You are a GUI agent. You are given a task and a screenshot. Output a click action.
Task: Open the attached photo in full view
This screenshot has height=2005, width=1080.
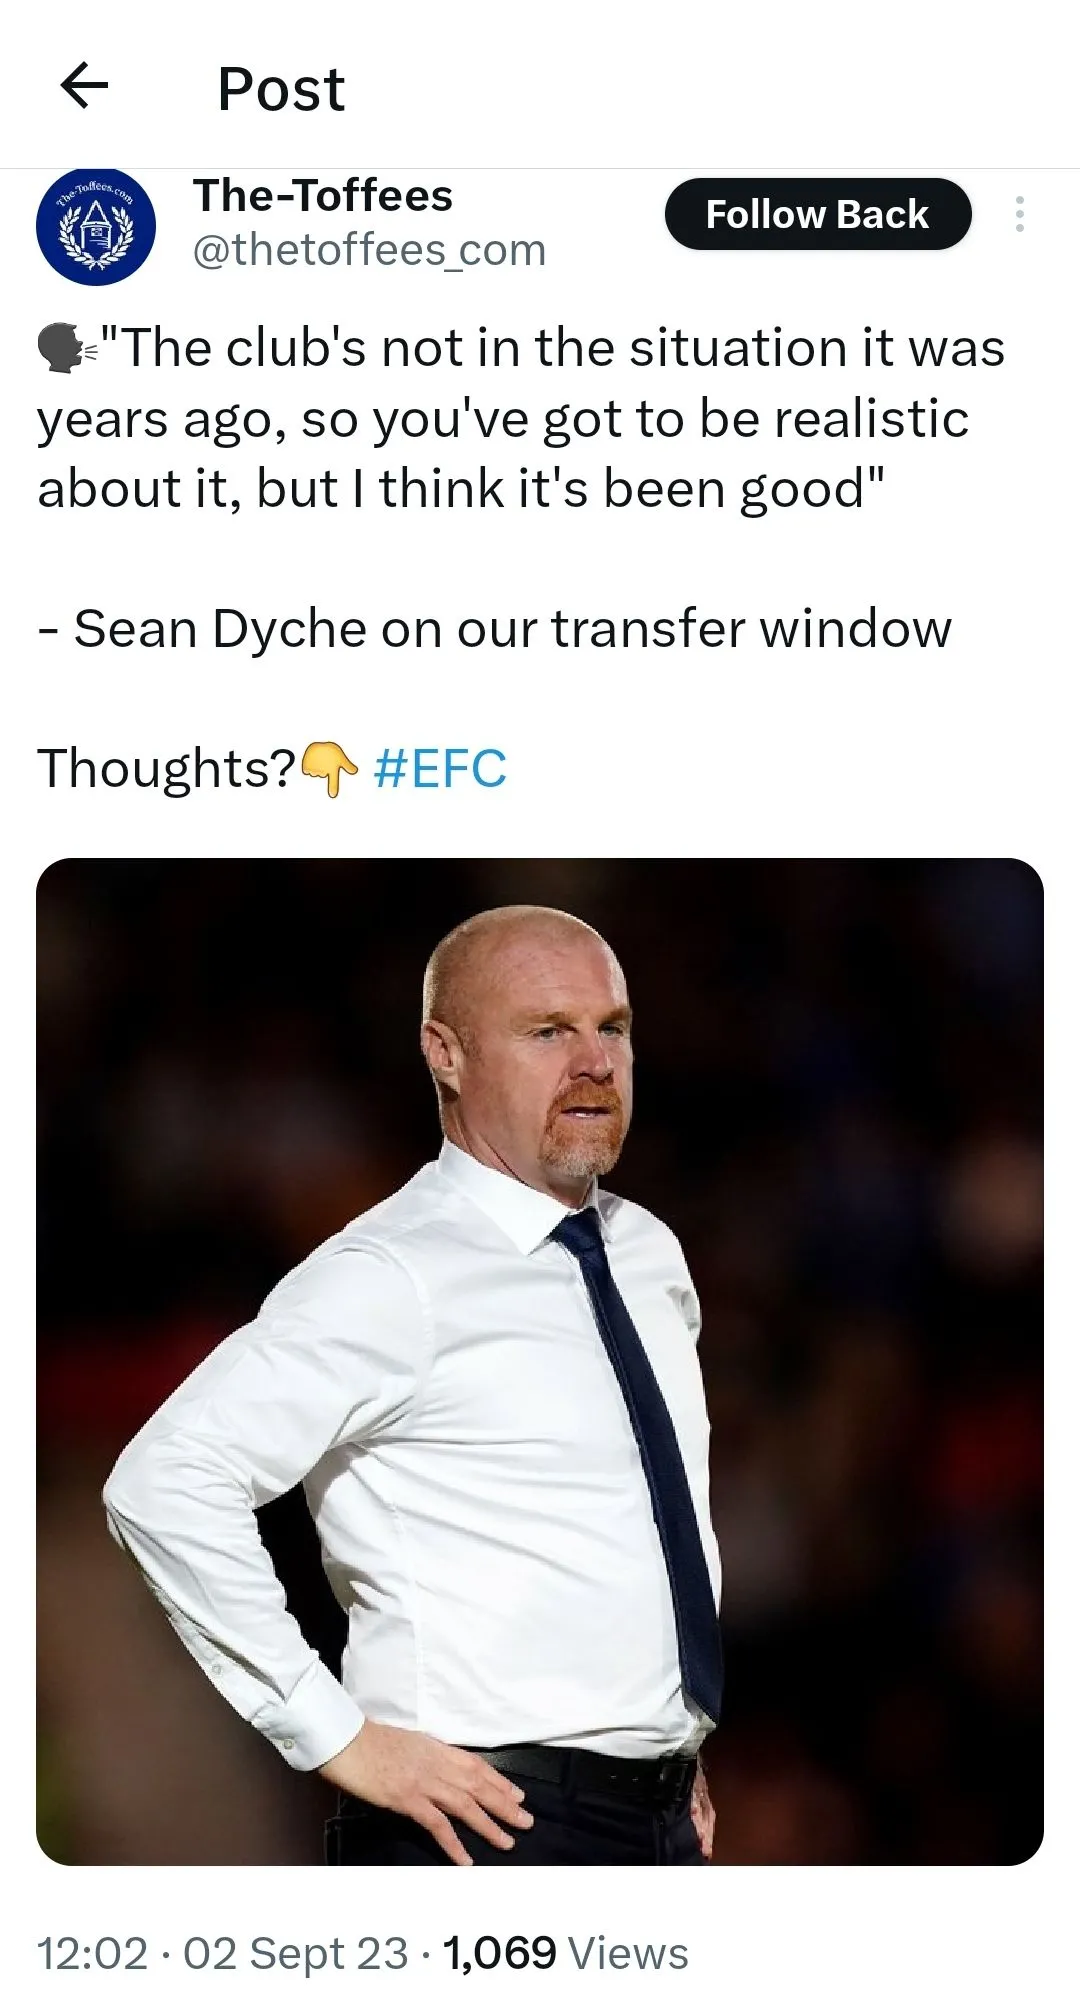click(540, 1361)
